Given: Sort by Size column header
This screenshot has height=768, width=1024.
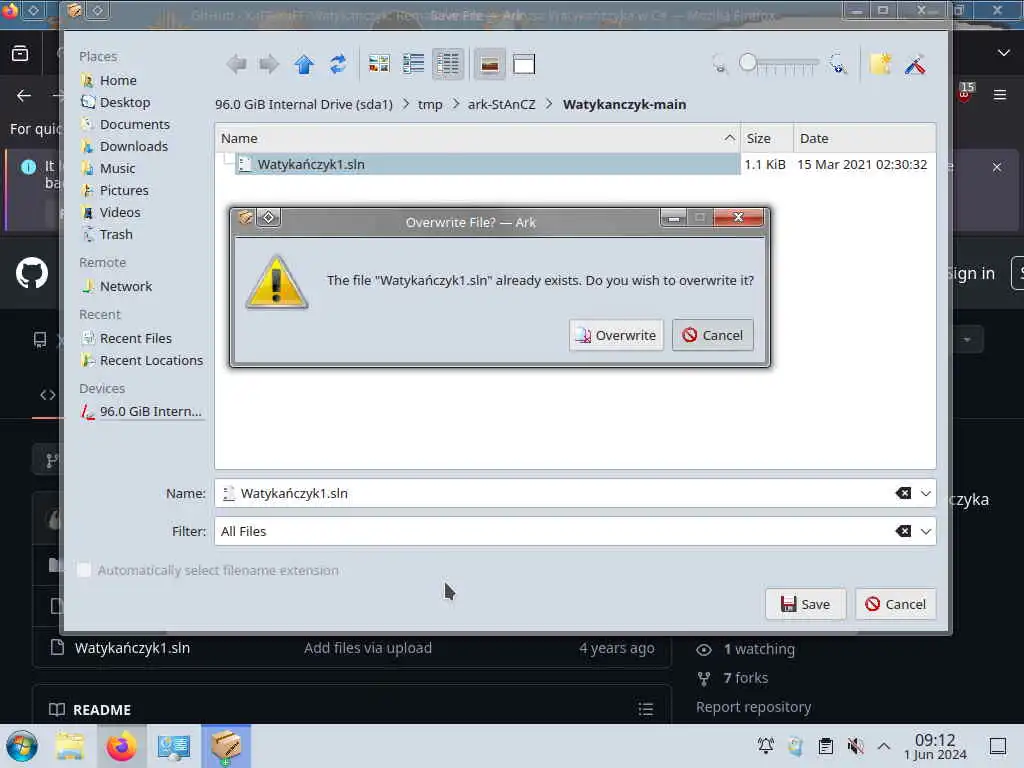Looking at the screenshot, I should click(767, 138).
